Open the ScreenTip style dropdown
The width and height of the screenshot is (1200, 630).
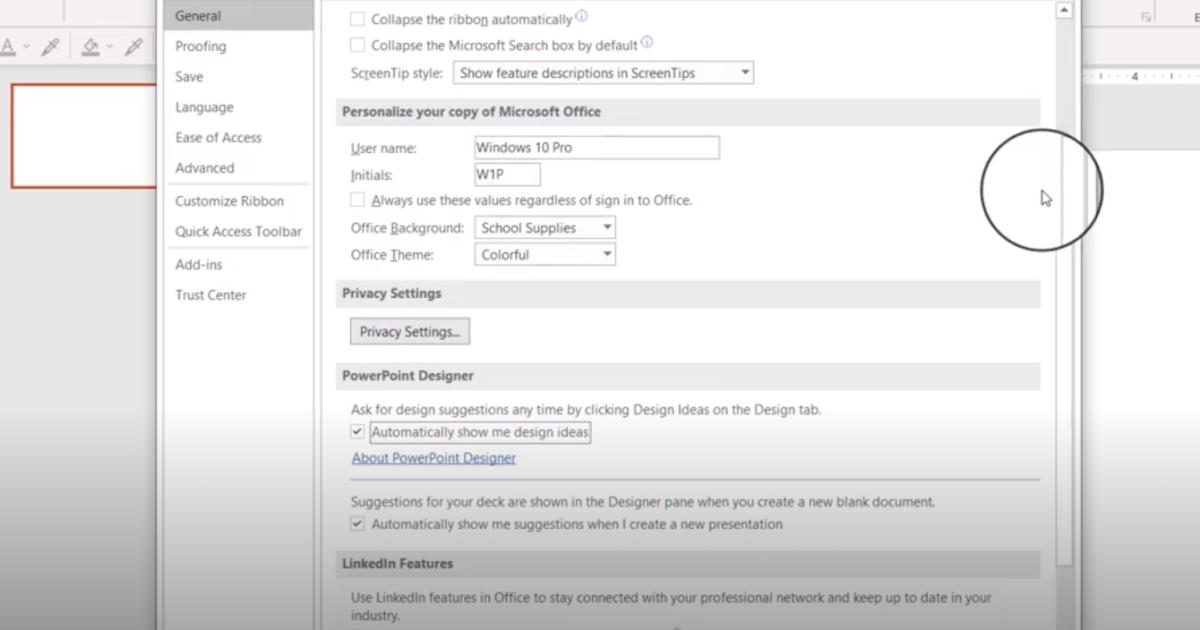click(603, 73)
